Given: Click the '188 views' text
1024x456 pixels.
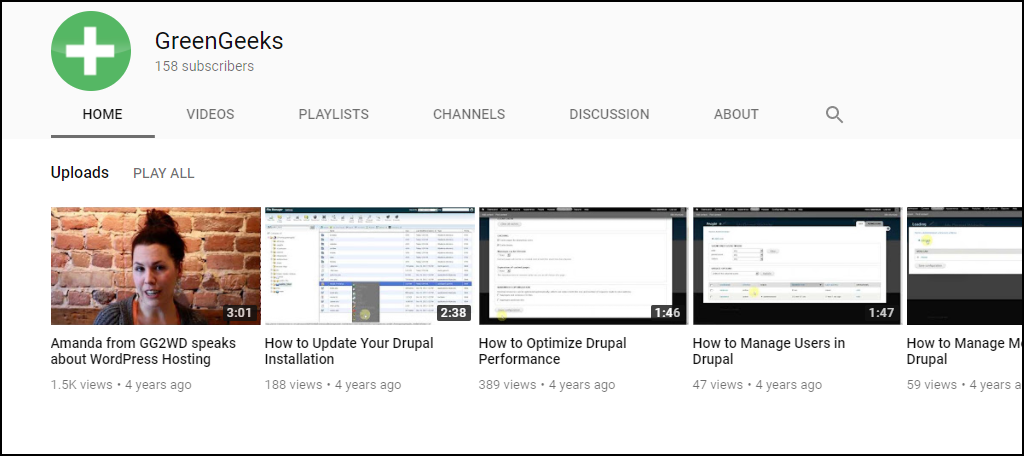Looking at the screenshot, I should click(x=293, y=385).
